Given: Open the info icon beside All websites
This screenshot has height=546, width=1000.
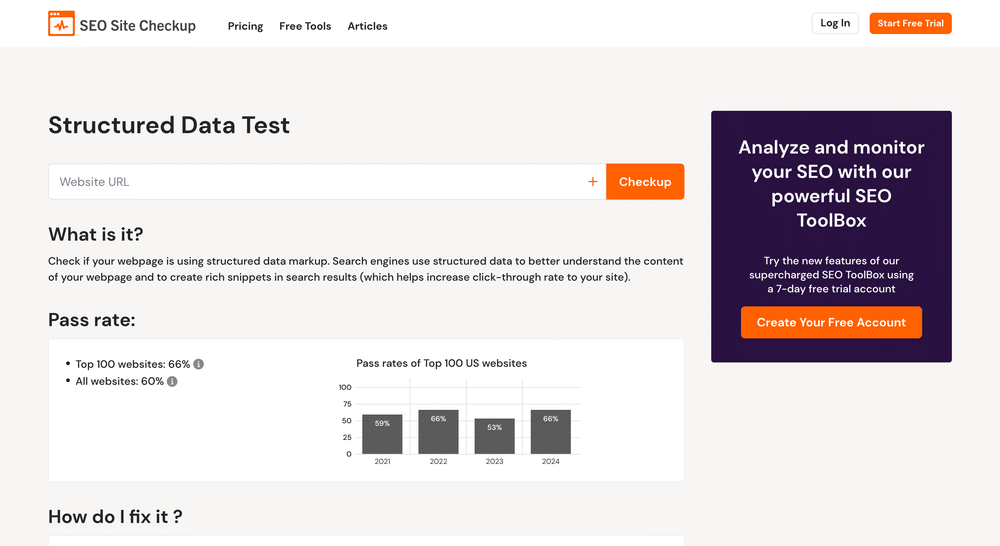Looking at the screenshot, I should click(x=172, y=381).
